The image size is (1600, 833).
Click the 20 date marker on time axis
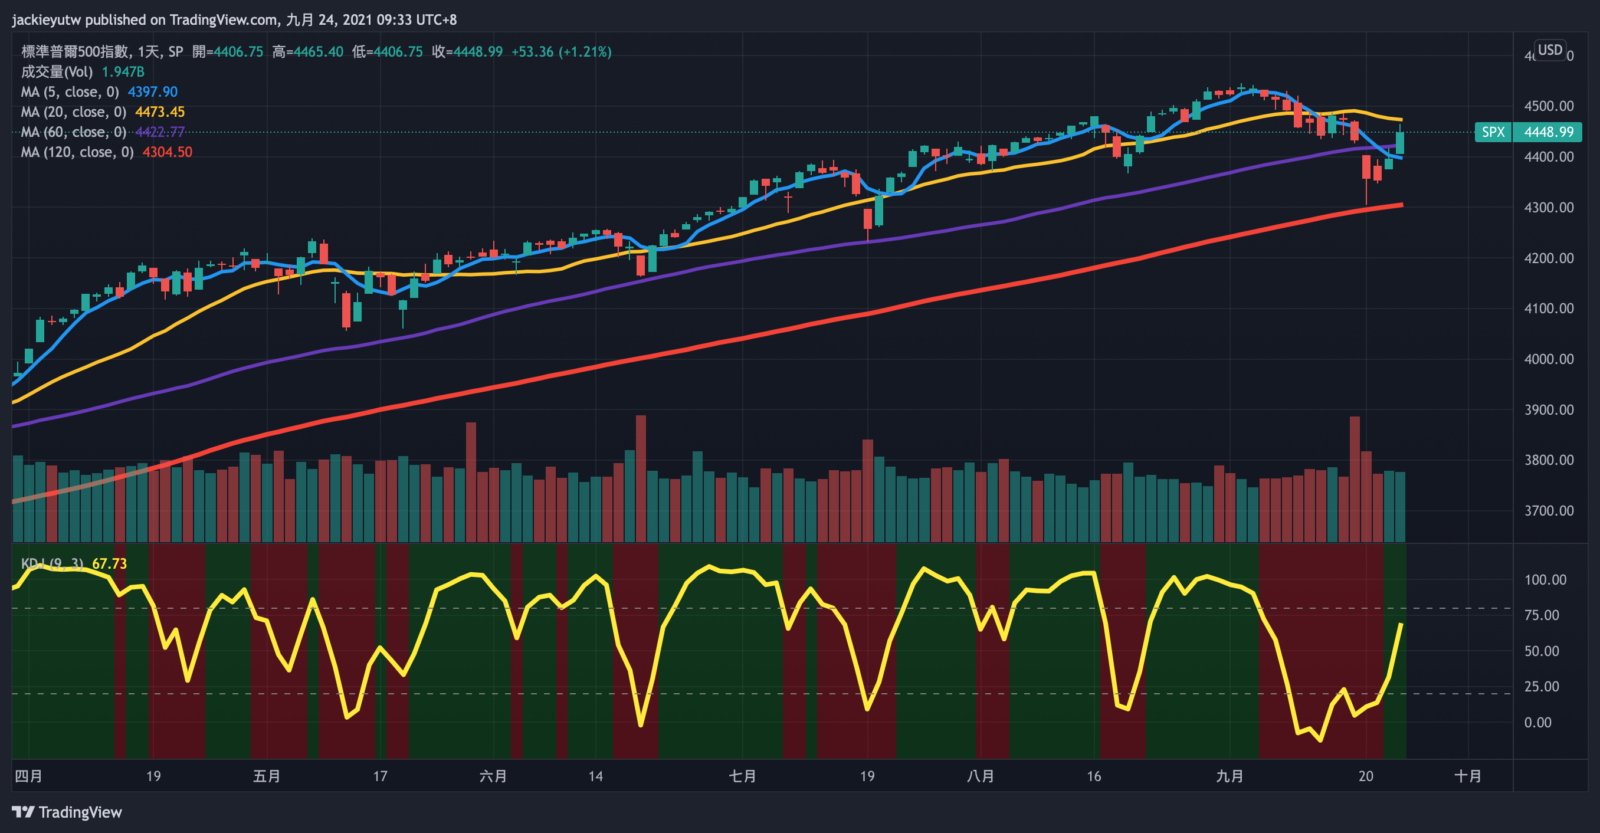[1366, 776]
